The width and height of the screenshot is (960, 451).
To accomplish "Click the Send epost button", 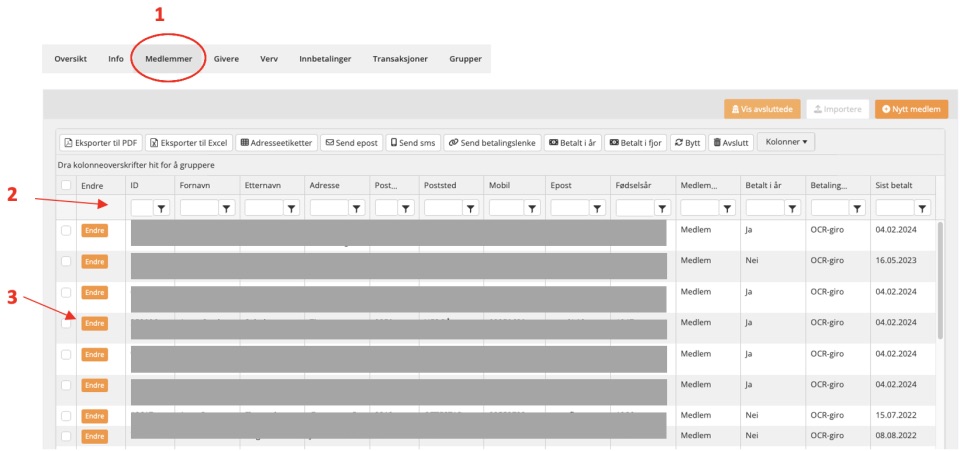I will click(x=352, y=143).
